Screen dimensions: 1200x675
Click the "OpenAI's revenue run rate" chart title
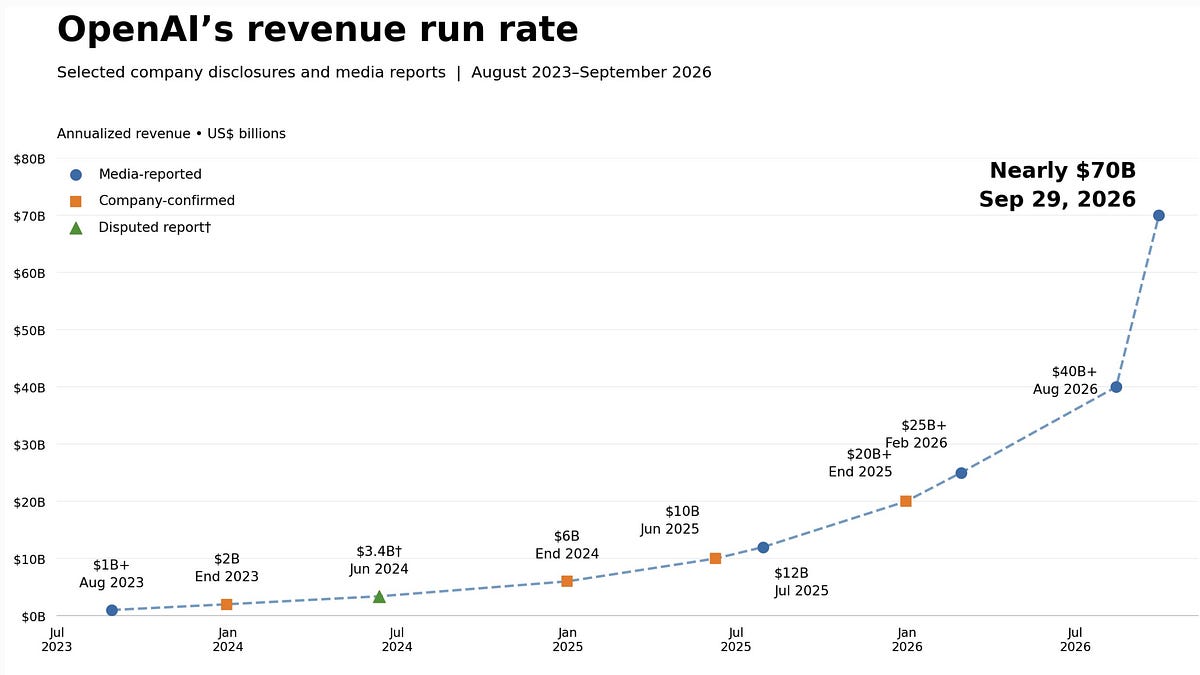click(x=318, y=30)
